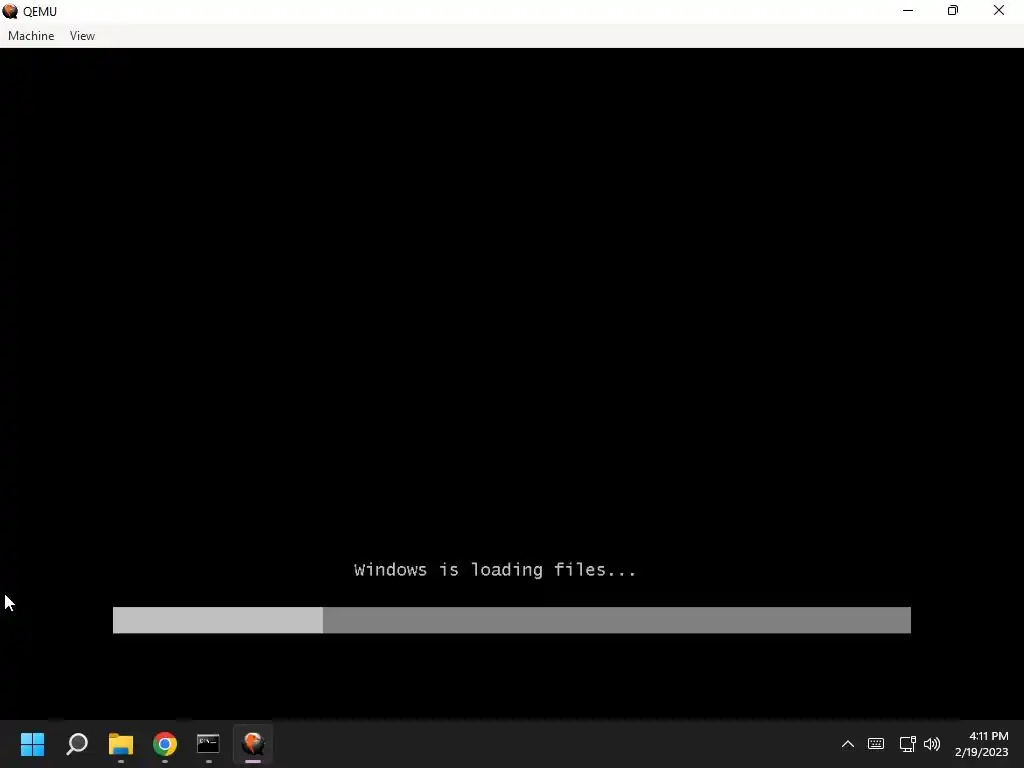Restore down the QEMU window
The image size is (1024, 768).
pyautogui.click(x=953, y=10)
